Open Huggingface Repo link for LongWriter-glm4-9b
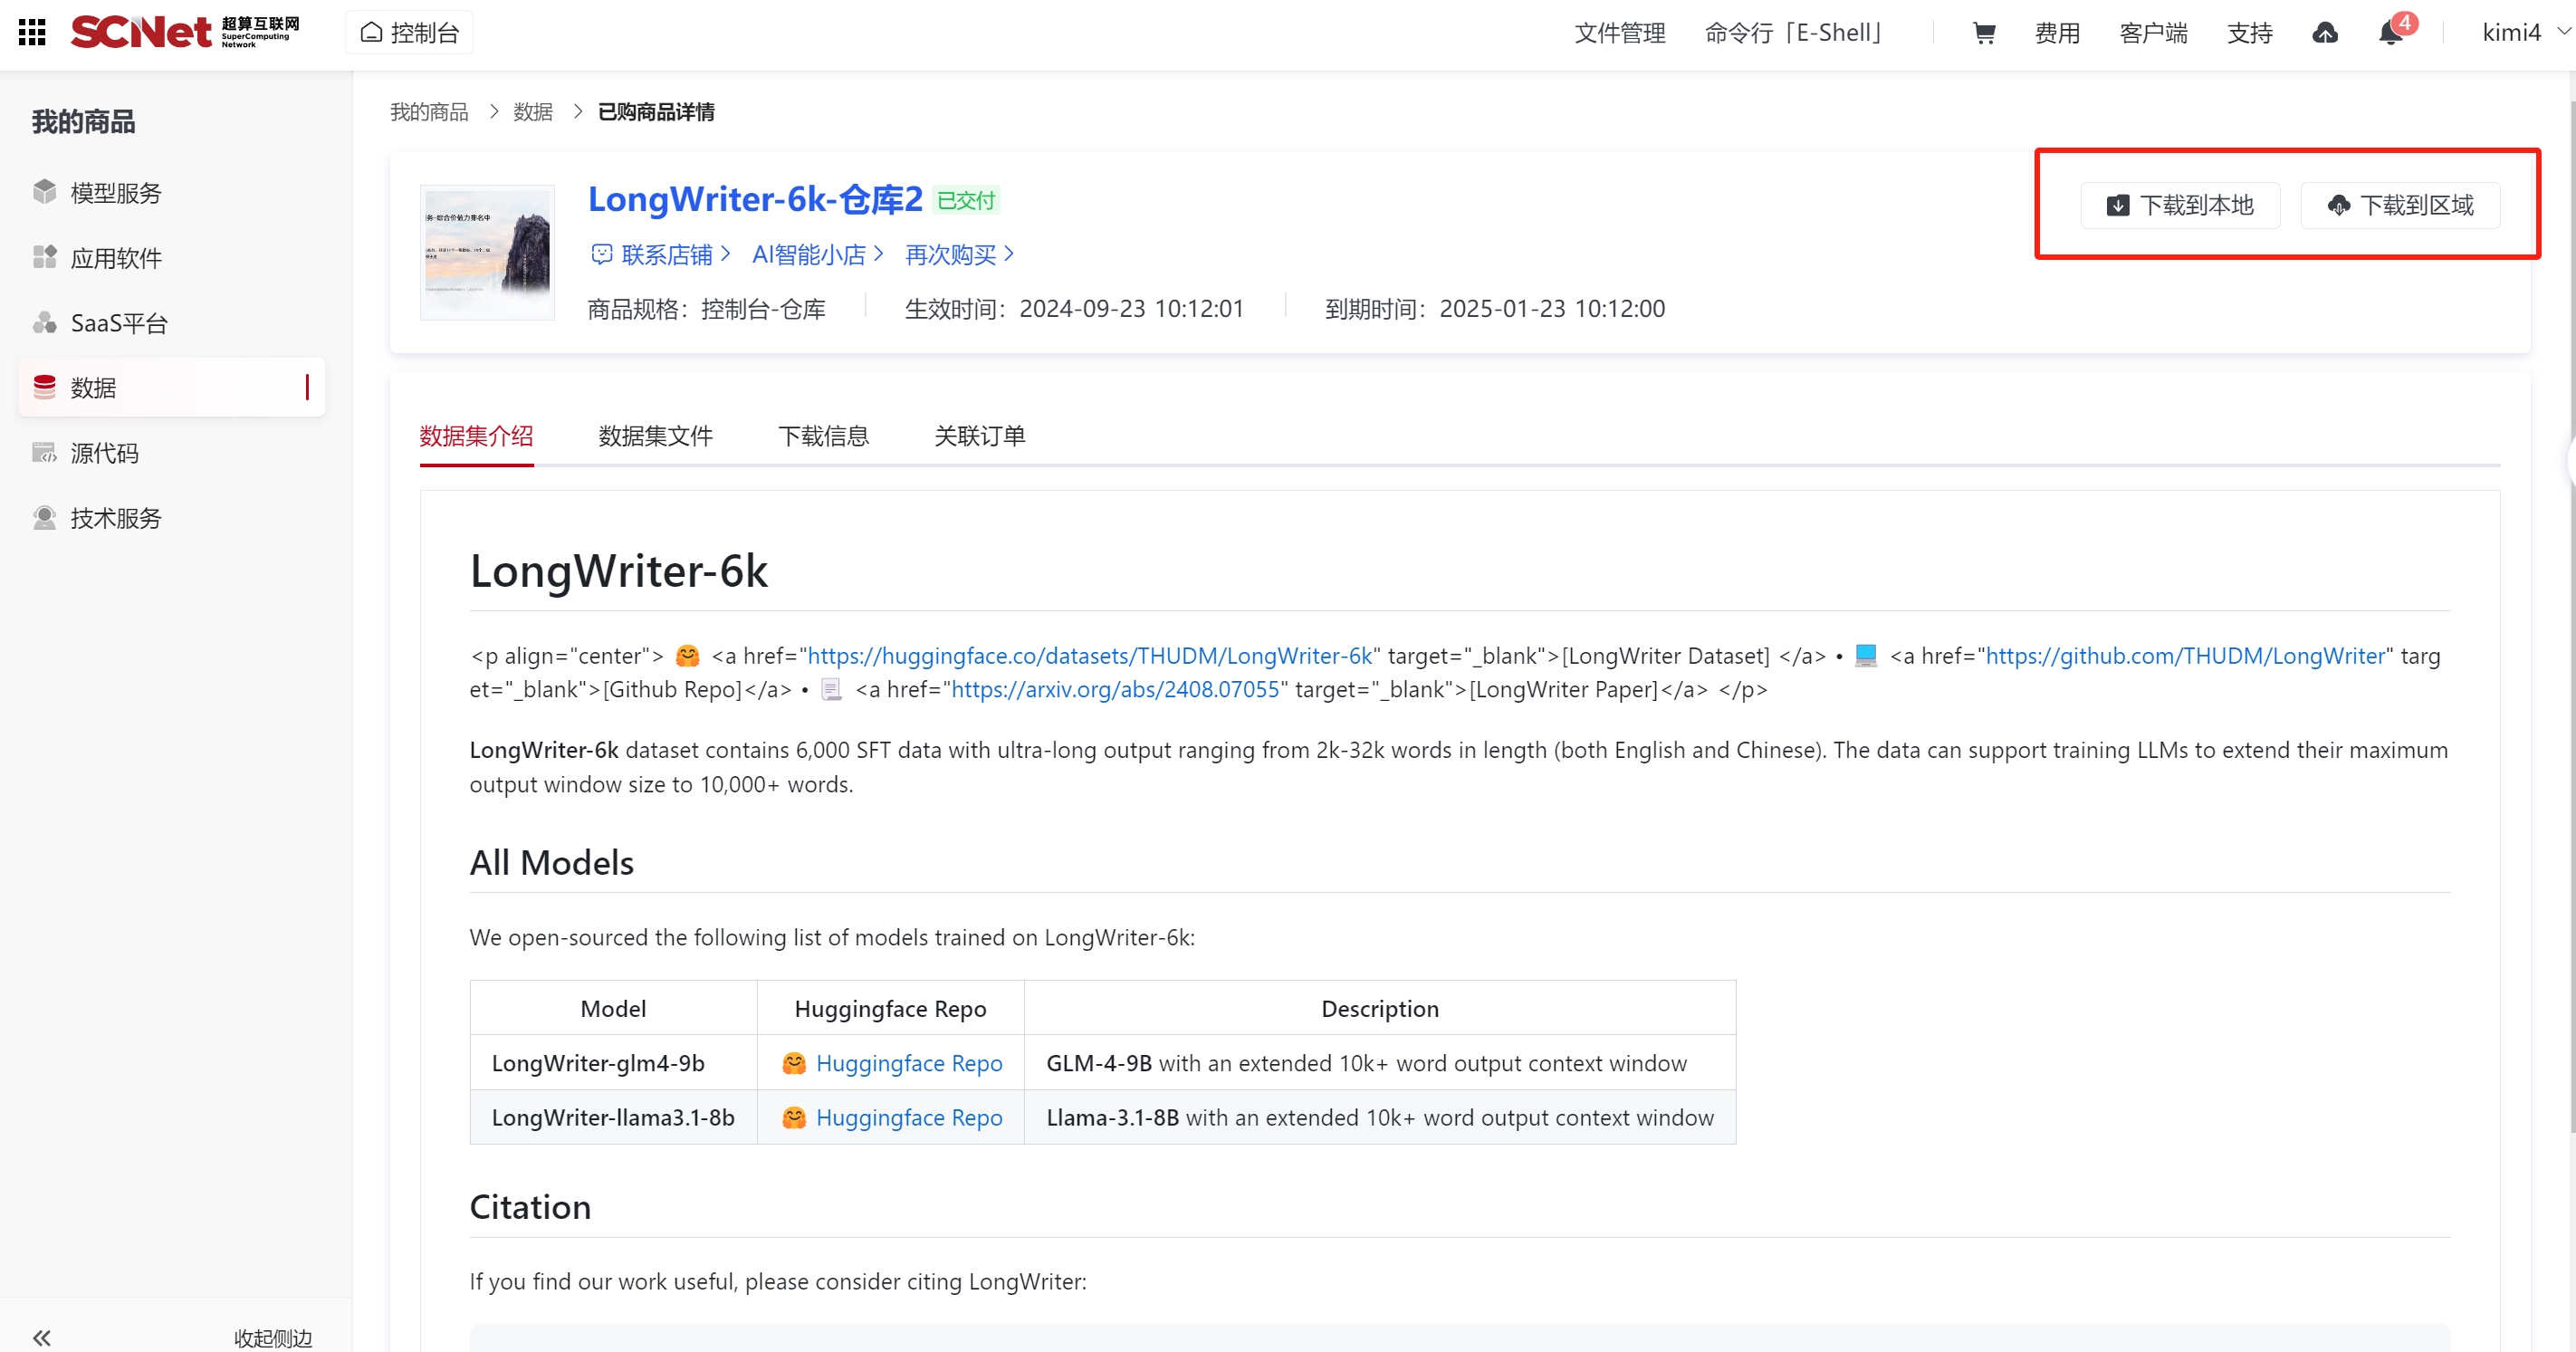The width and height of the screenshot is (2576, 1352). point(908,1063)
